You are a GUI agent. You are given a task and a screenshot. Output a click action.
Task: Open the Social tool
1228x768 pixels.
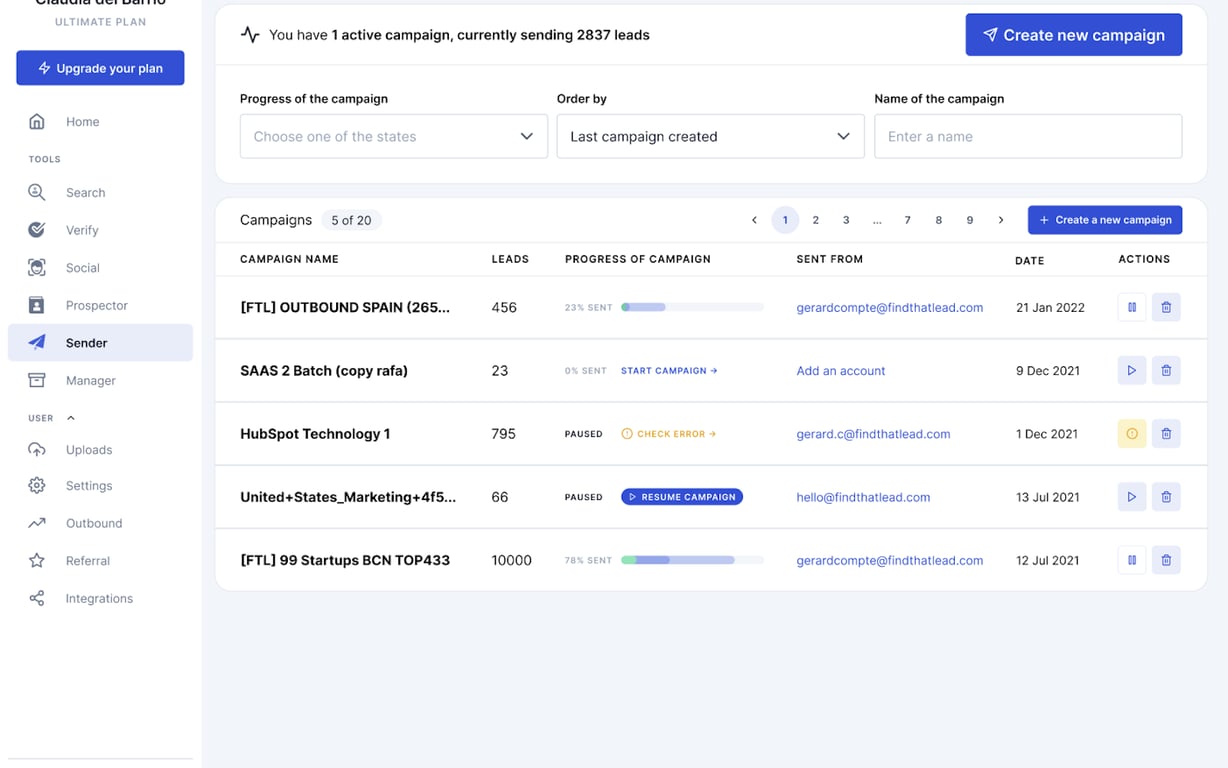84,267
